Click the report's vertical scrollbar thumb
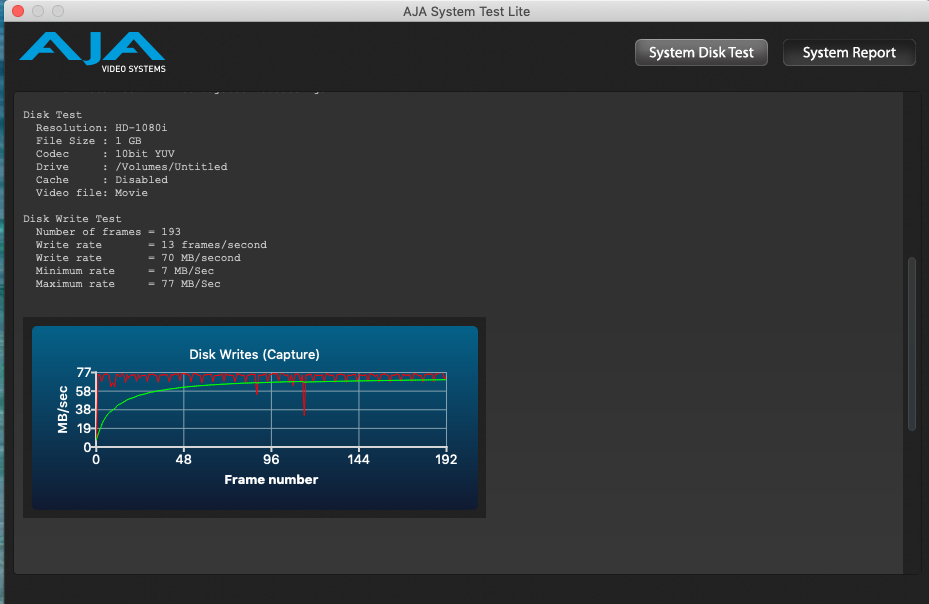Screen dimensions: 929x604 [x=912, y=344]
